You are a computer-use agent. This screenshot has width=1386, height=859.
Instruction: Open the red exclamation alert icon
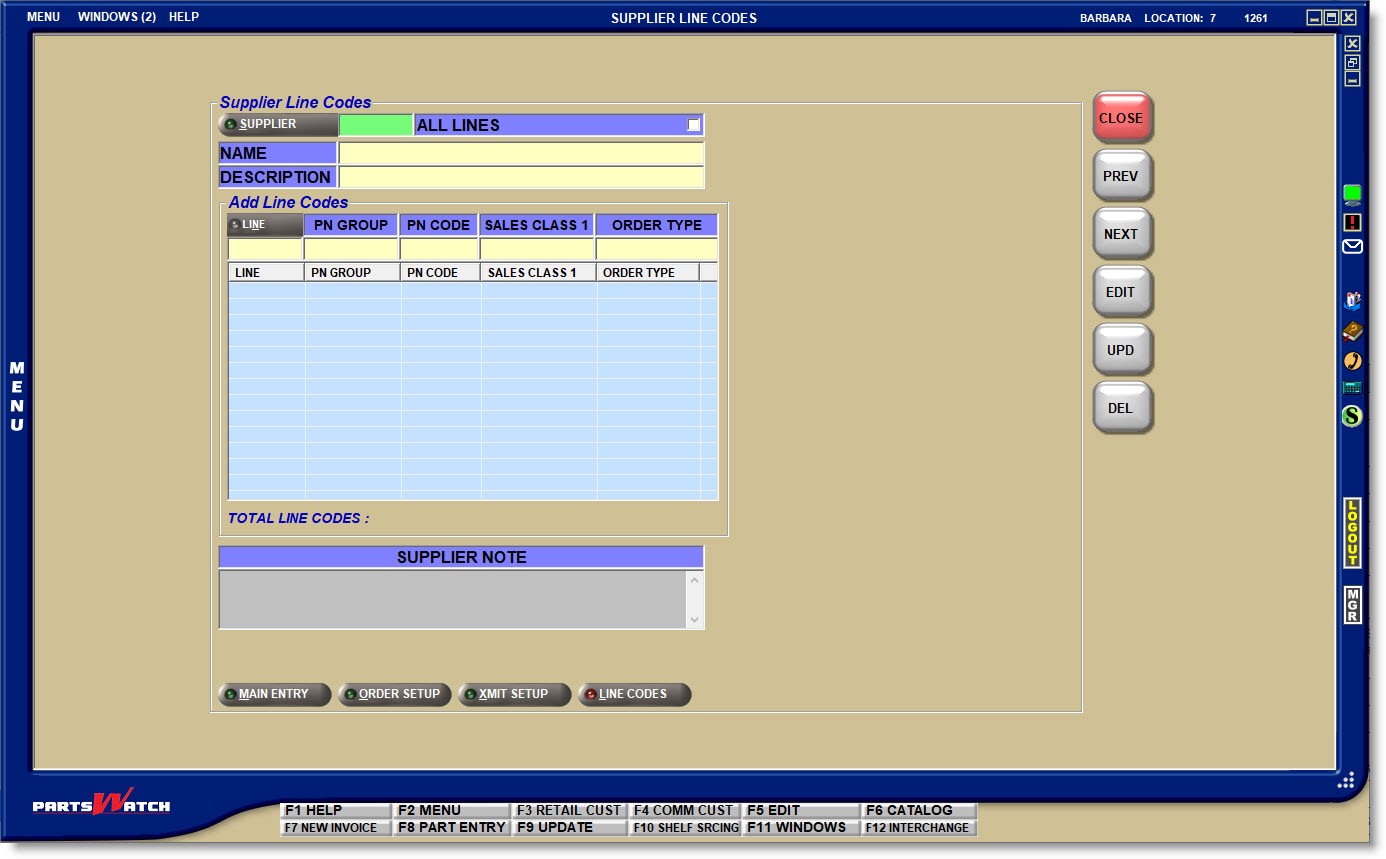1352,222
